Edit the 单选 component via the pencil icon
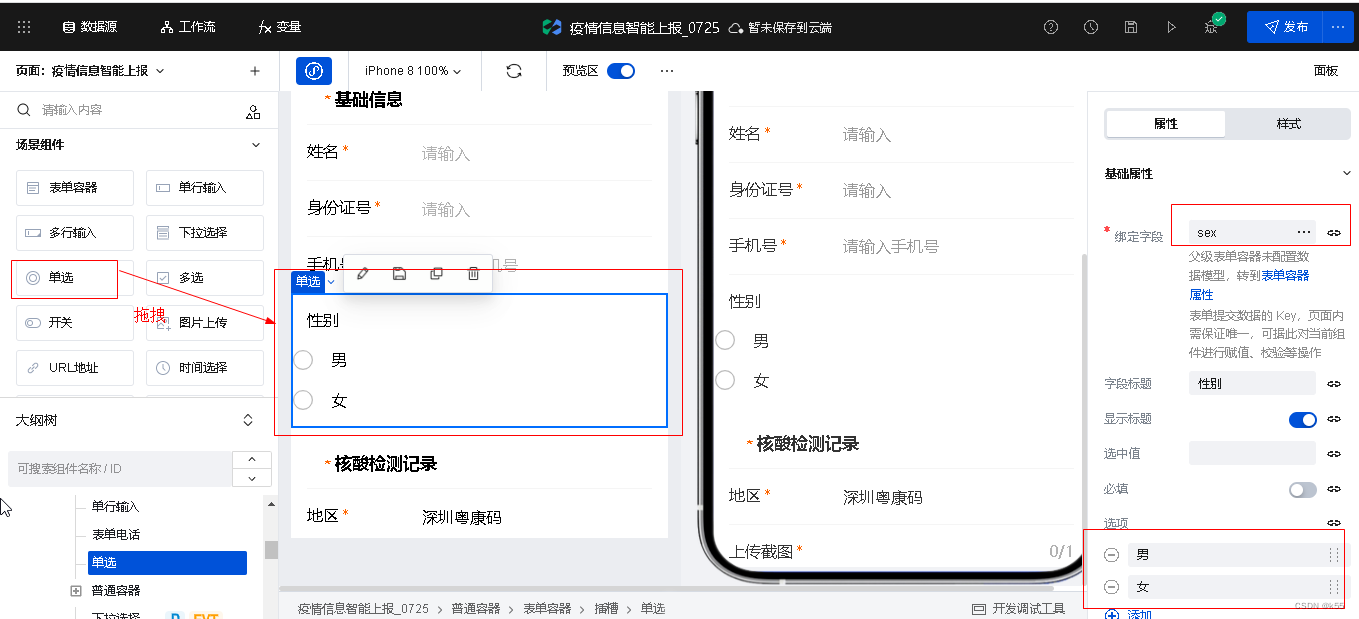Image resolution: width=1359 pixels, height=619 pixels. tap(362, 273)
